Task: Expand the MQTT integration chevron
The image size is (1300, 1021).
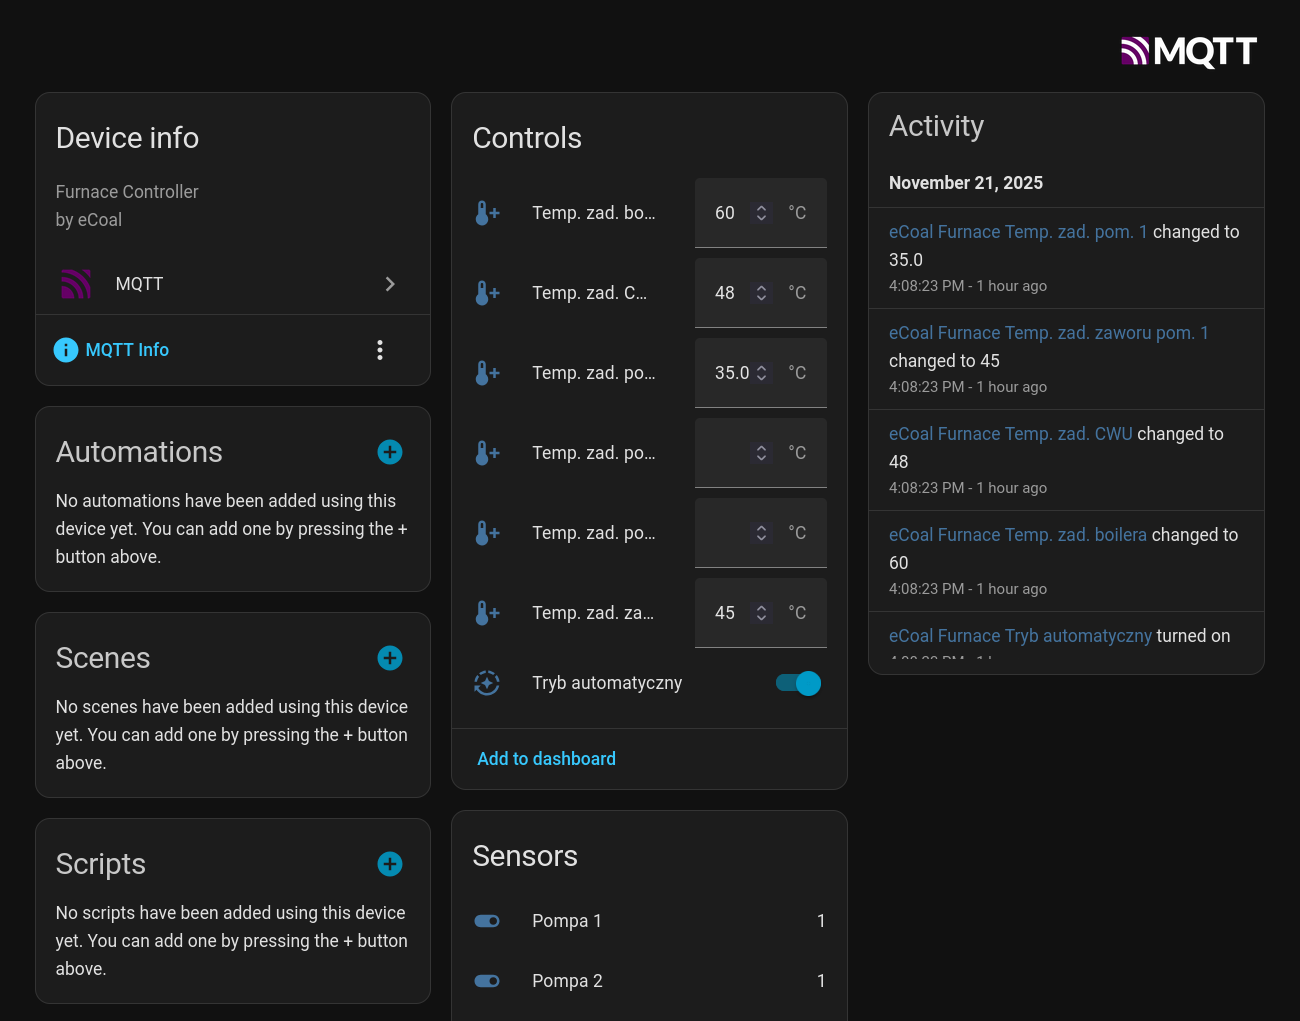Action: click(390, 284)
